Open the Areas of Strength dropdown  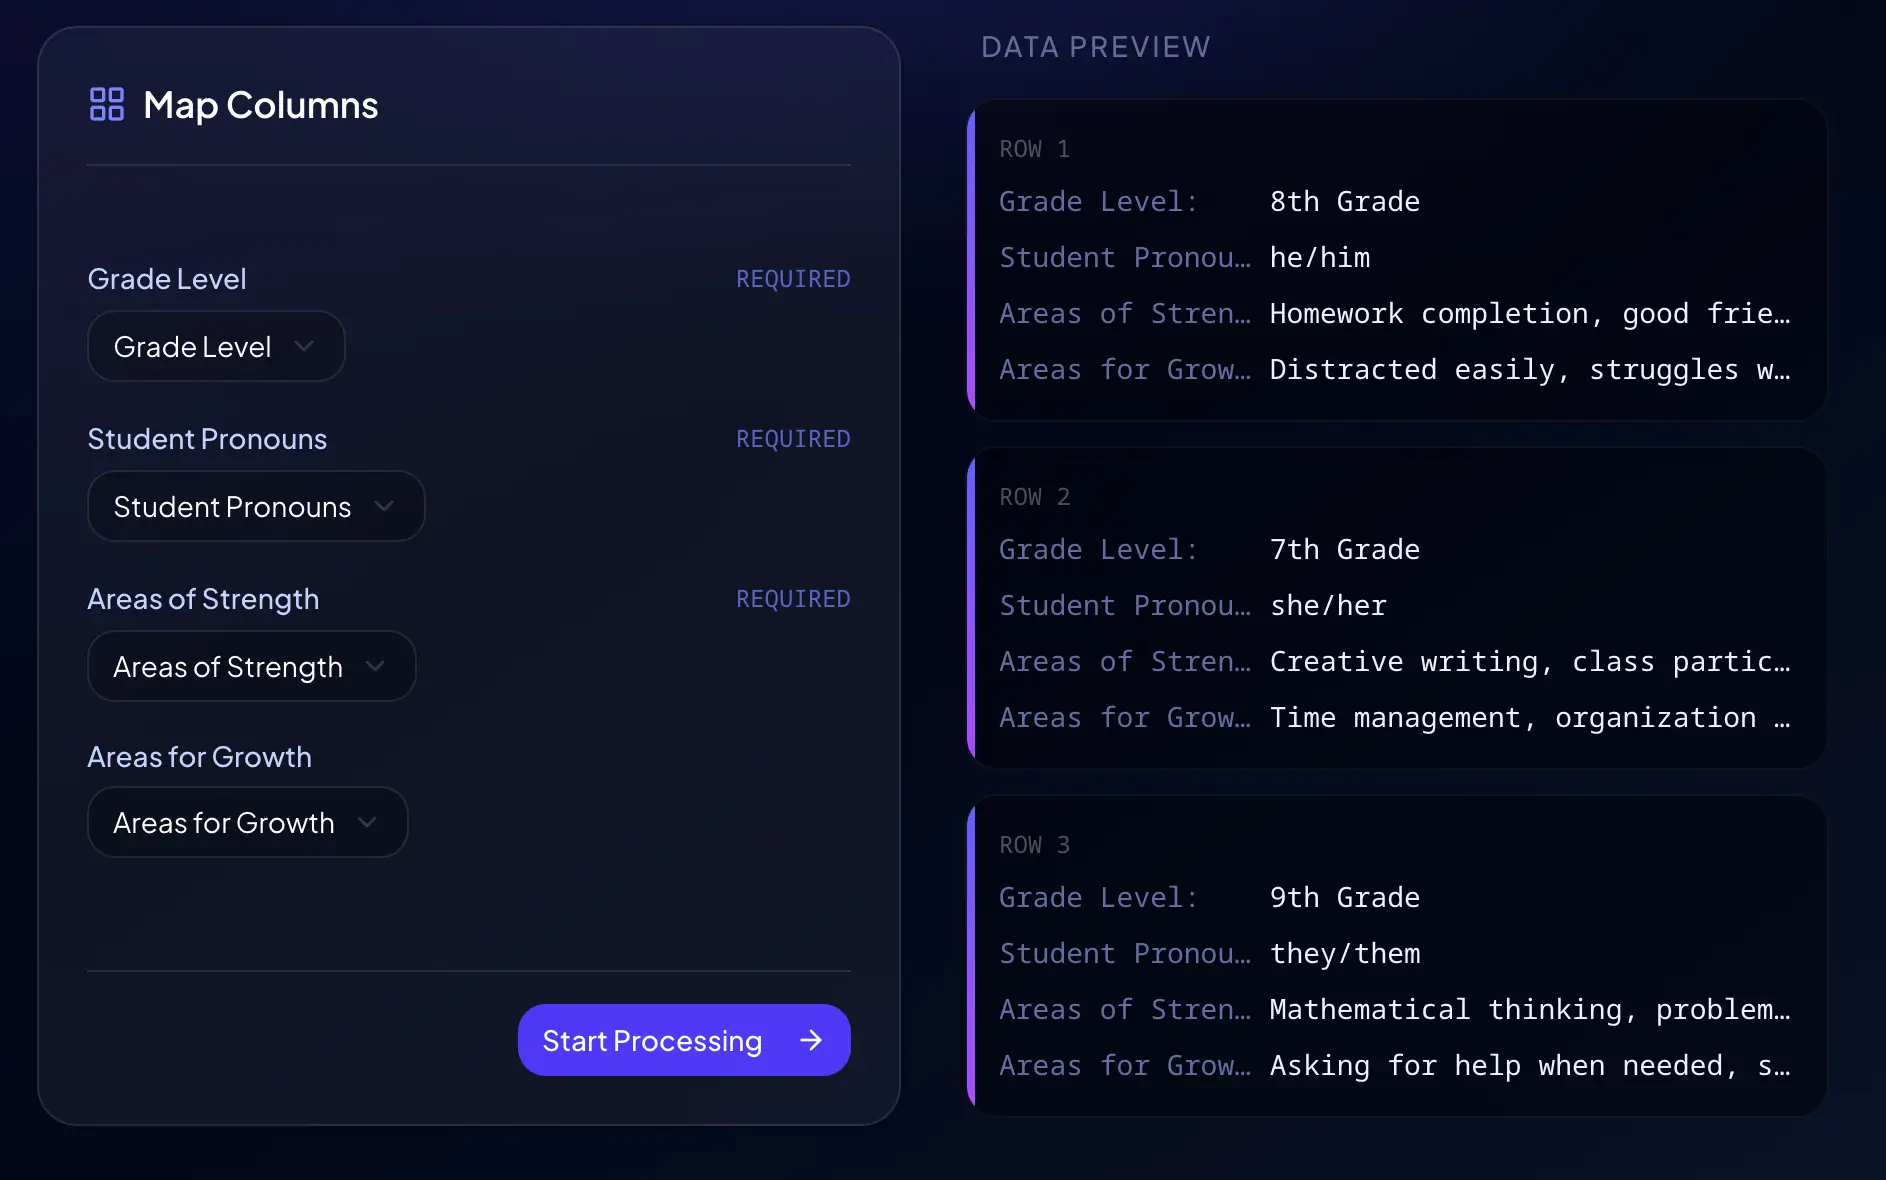pyautogui.click(x=250, y=666)
